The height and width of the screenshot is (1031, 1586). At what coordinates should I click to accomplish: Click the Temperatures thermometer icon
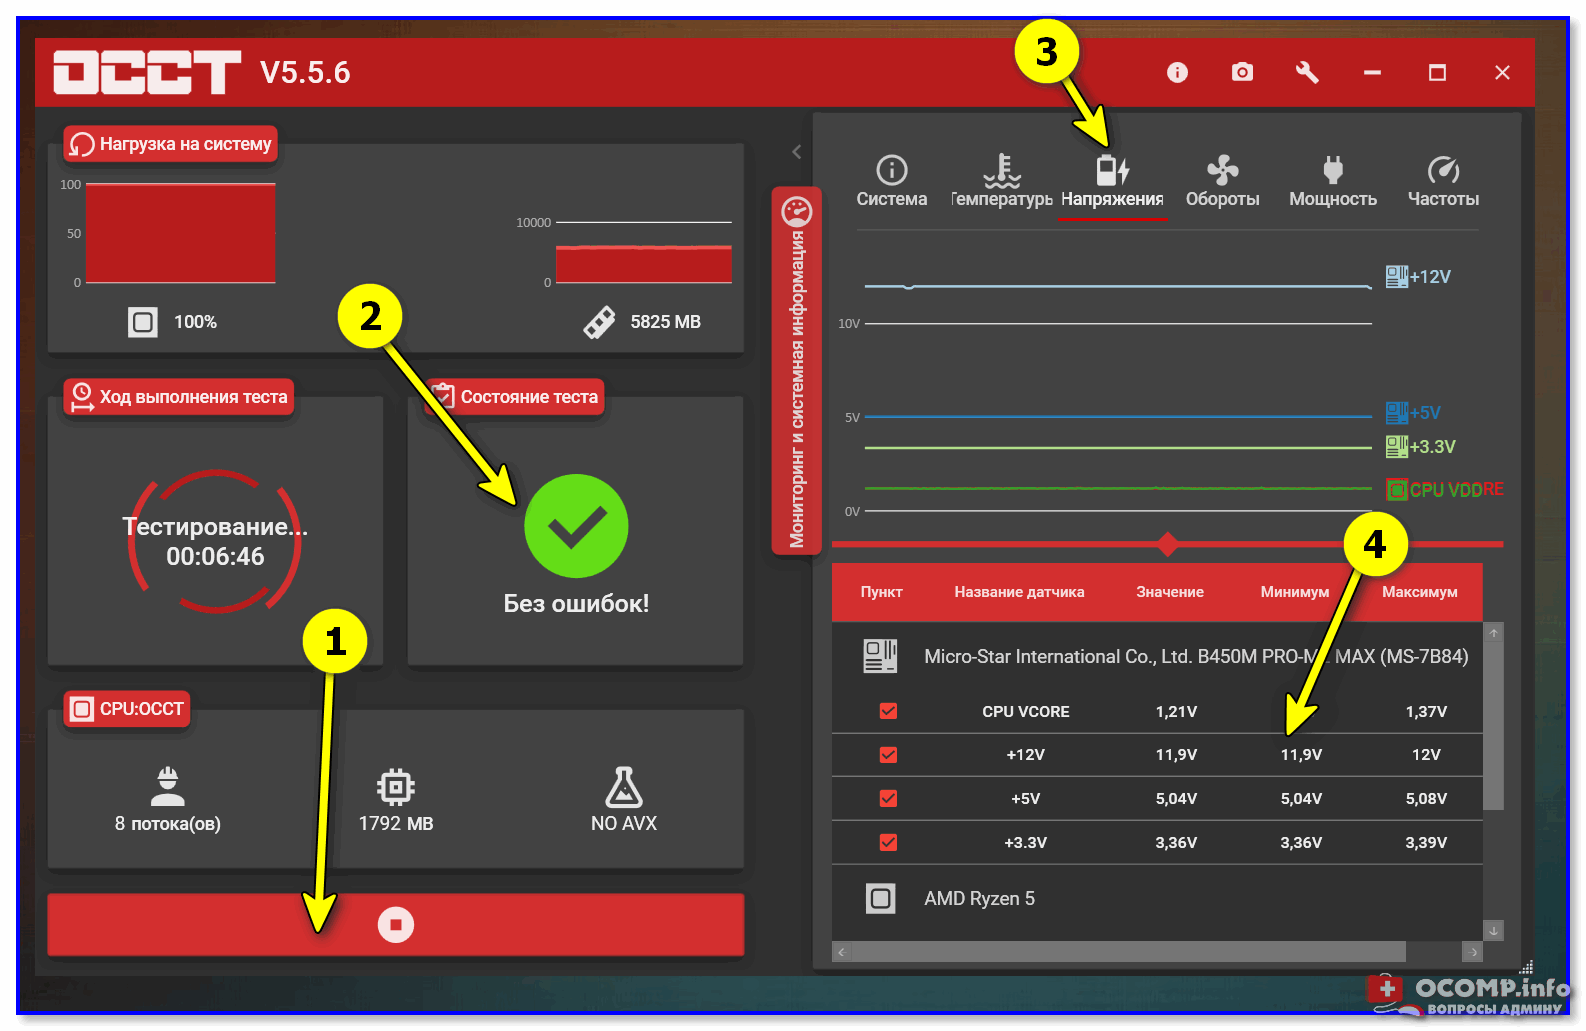pyautogui.click(x=1001, y=171)
